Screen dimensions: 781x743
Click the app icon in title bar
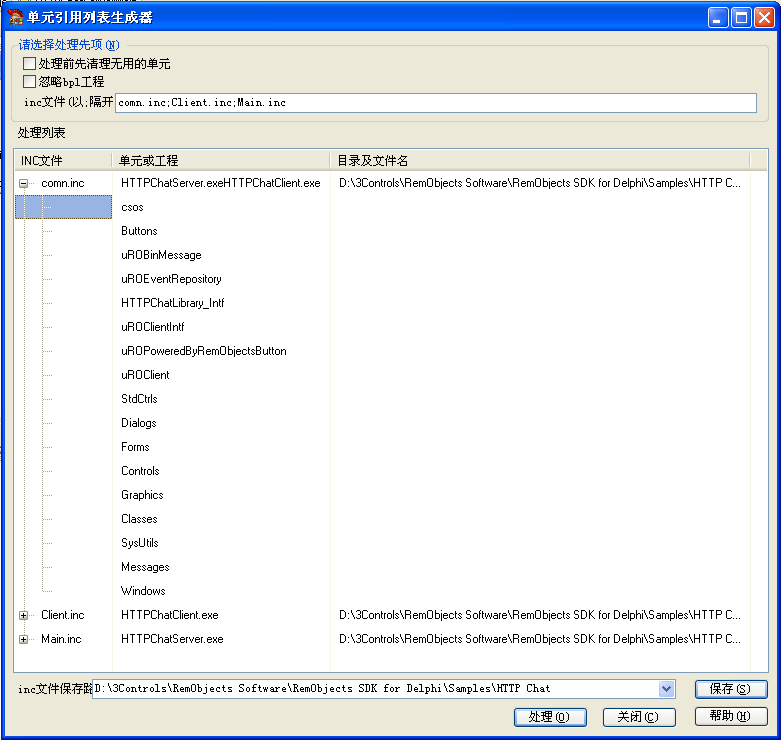pyautogui.click(x=15, y=17)
